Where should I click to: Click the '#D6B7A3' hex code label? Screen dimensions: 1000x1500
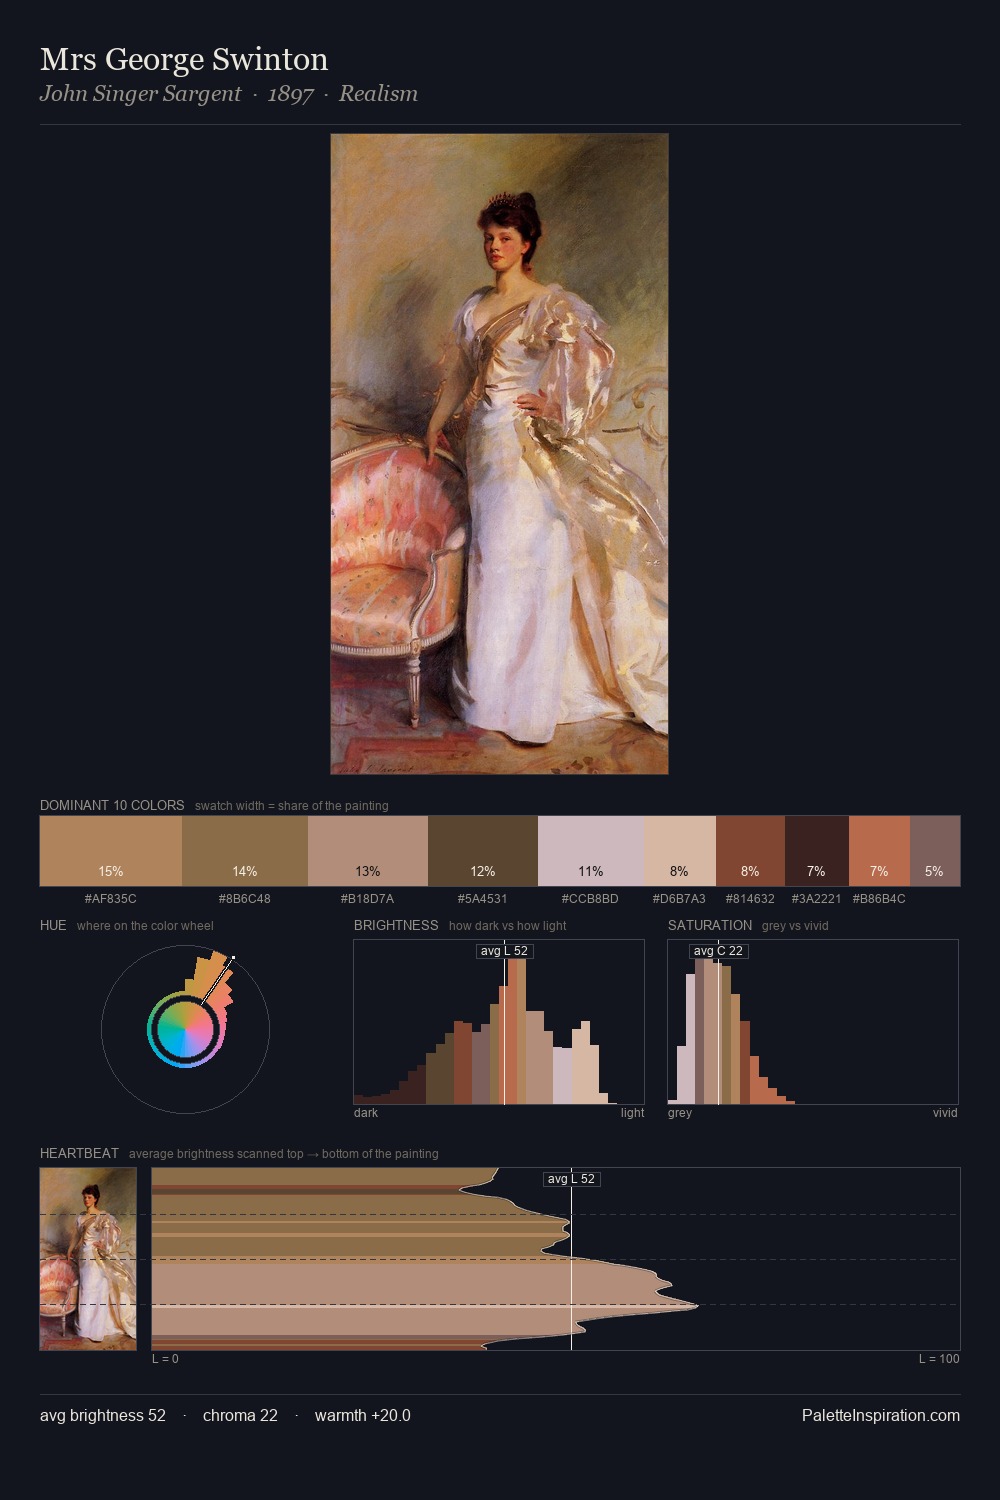[x=679, y=899]
